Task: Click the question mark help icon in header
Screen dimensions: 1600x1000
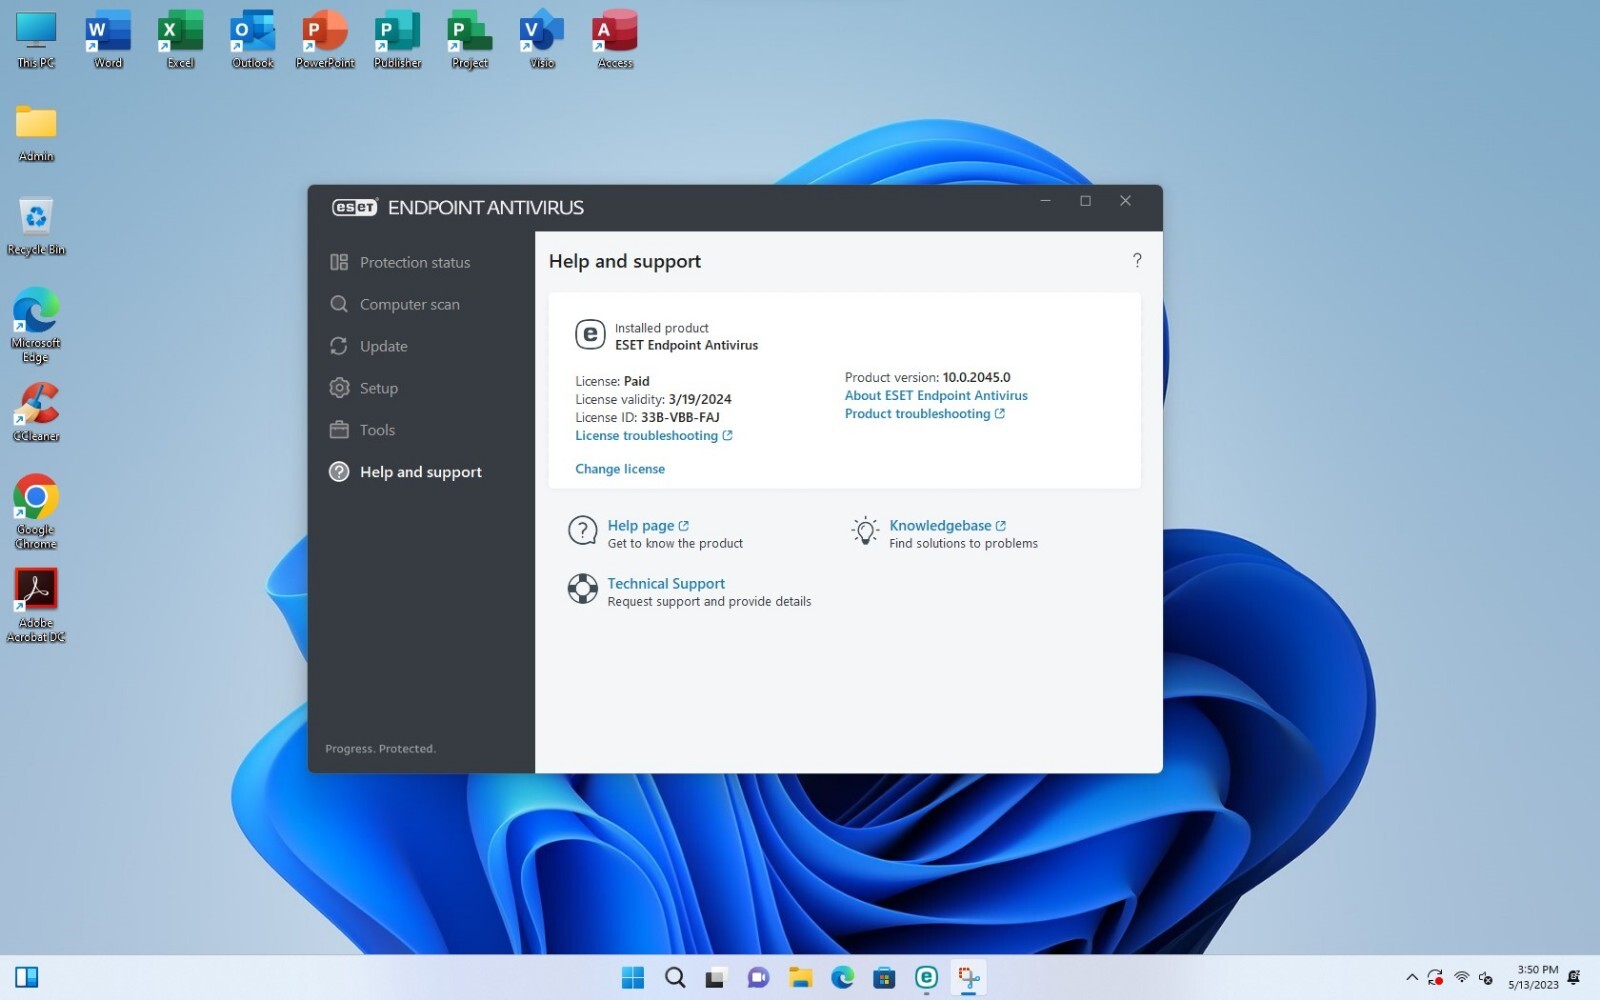Action: [1137, 260]
